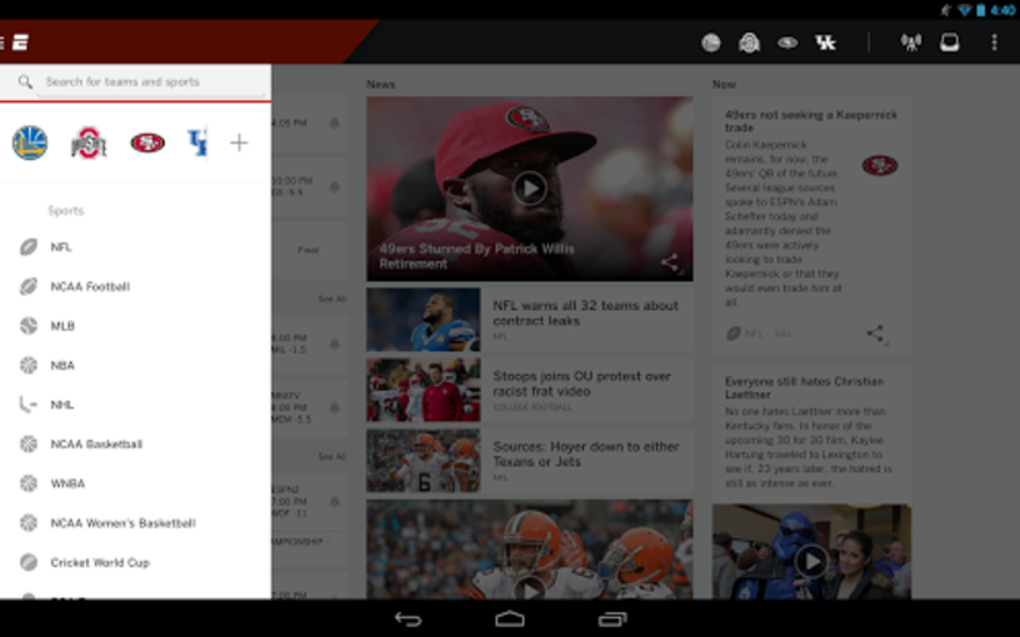Image resolution: width=1020 pixels, height=637 pixels.
Task: Open Kentucky UK shortcut in top toolbar
Action: pos(825,43)
